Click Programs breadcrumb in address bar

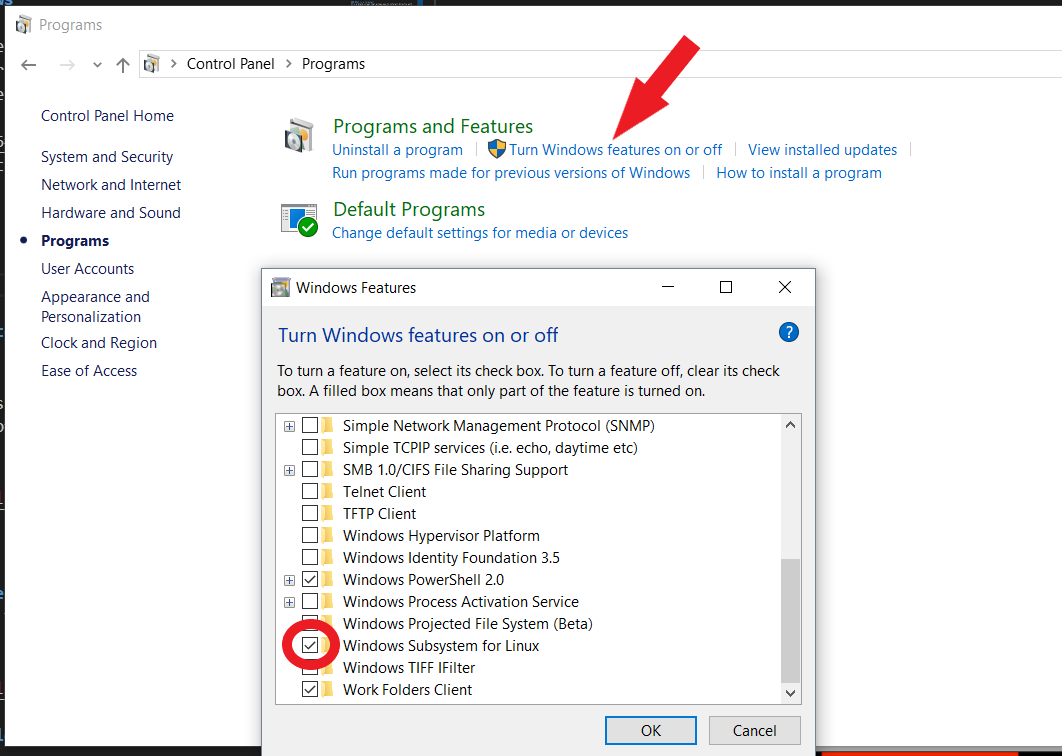pyautogui.click(x=333, y=64)
